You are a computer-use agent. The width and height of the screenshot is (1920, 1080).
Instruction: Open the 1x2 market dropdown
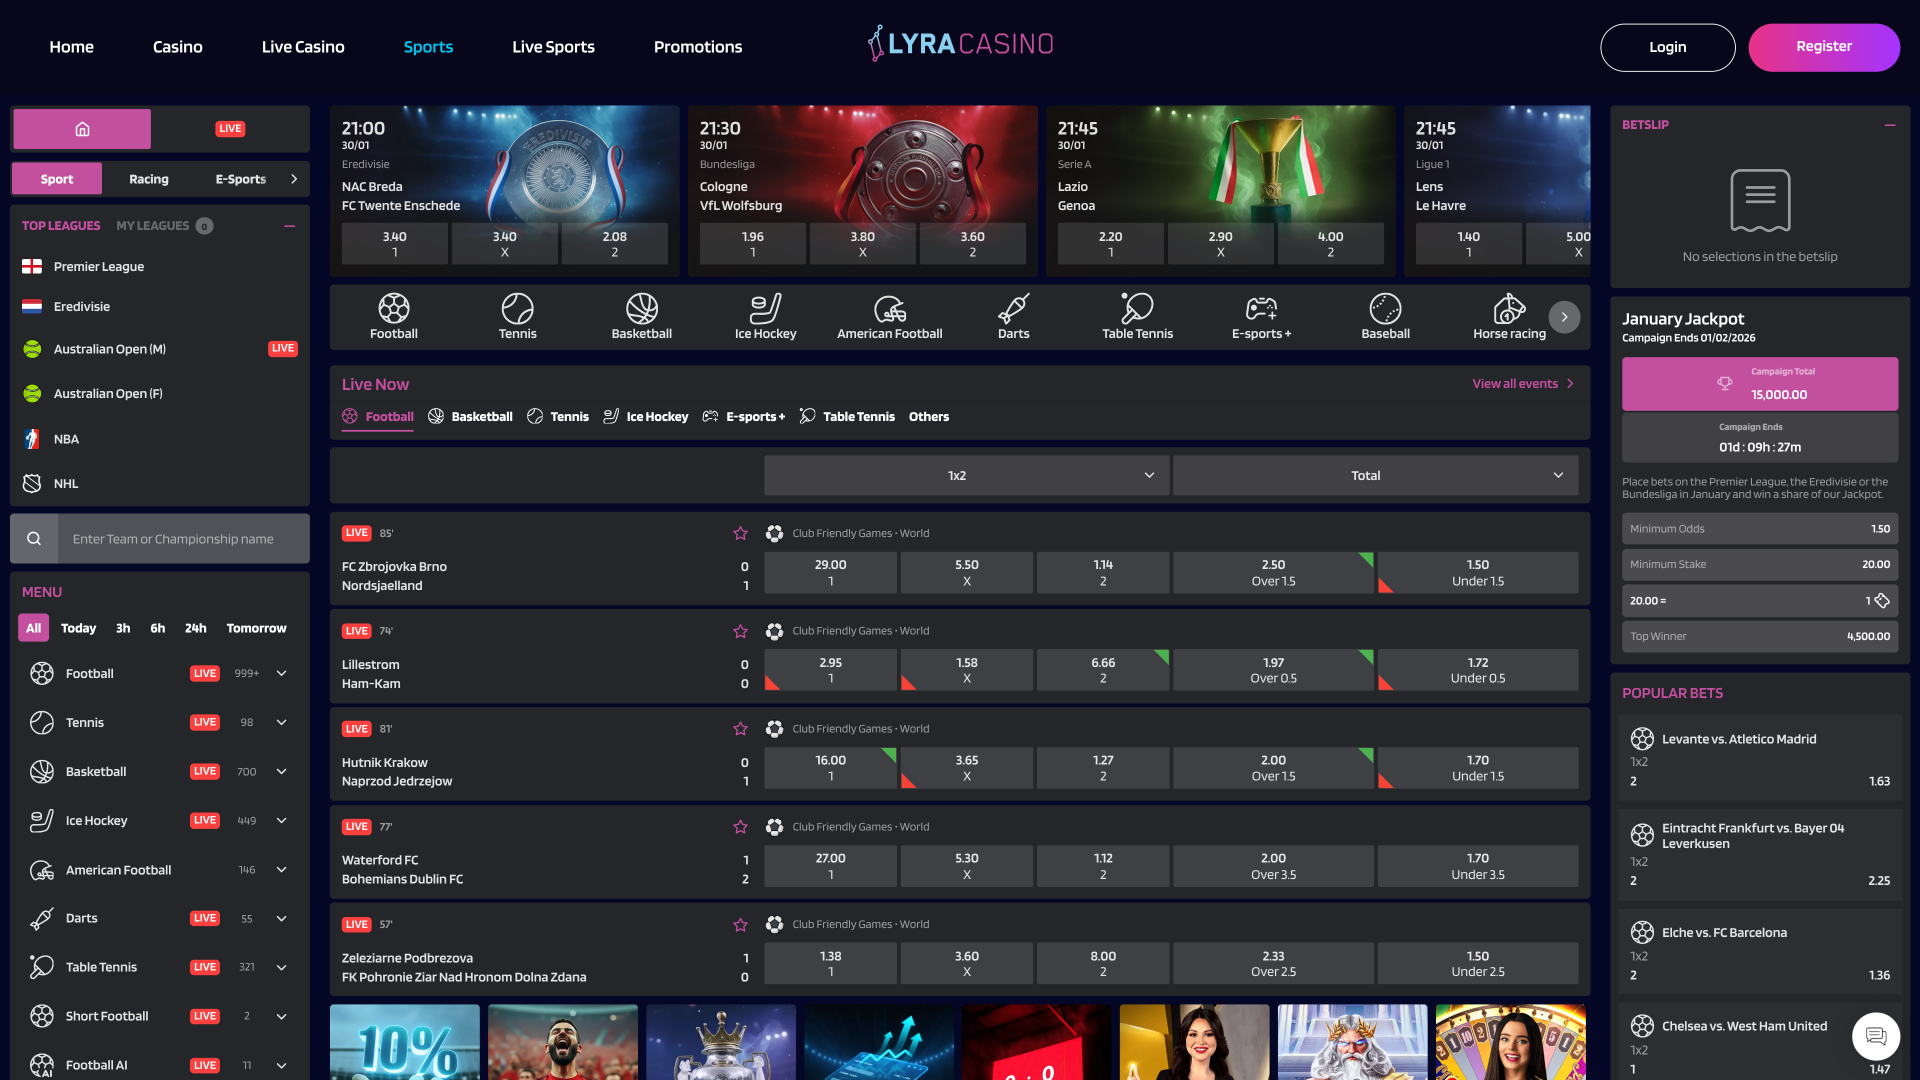965,475
